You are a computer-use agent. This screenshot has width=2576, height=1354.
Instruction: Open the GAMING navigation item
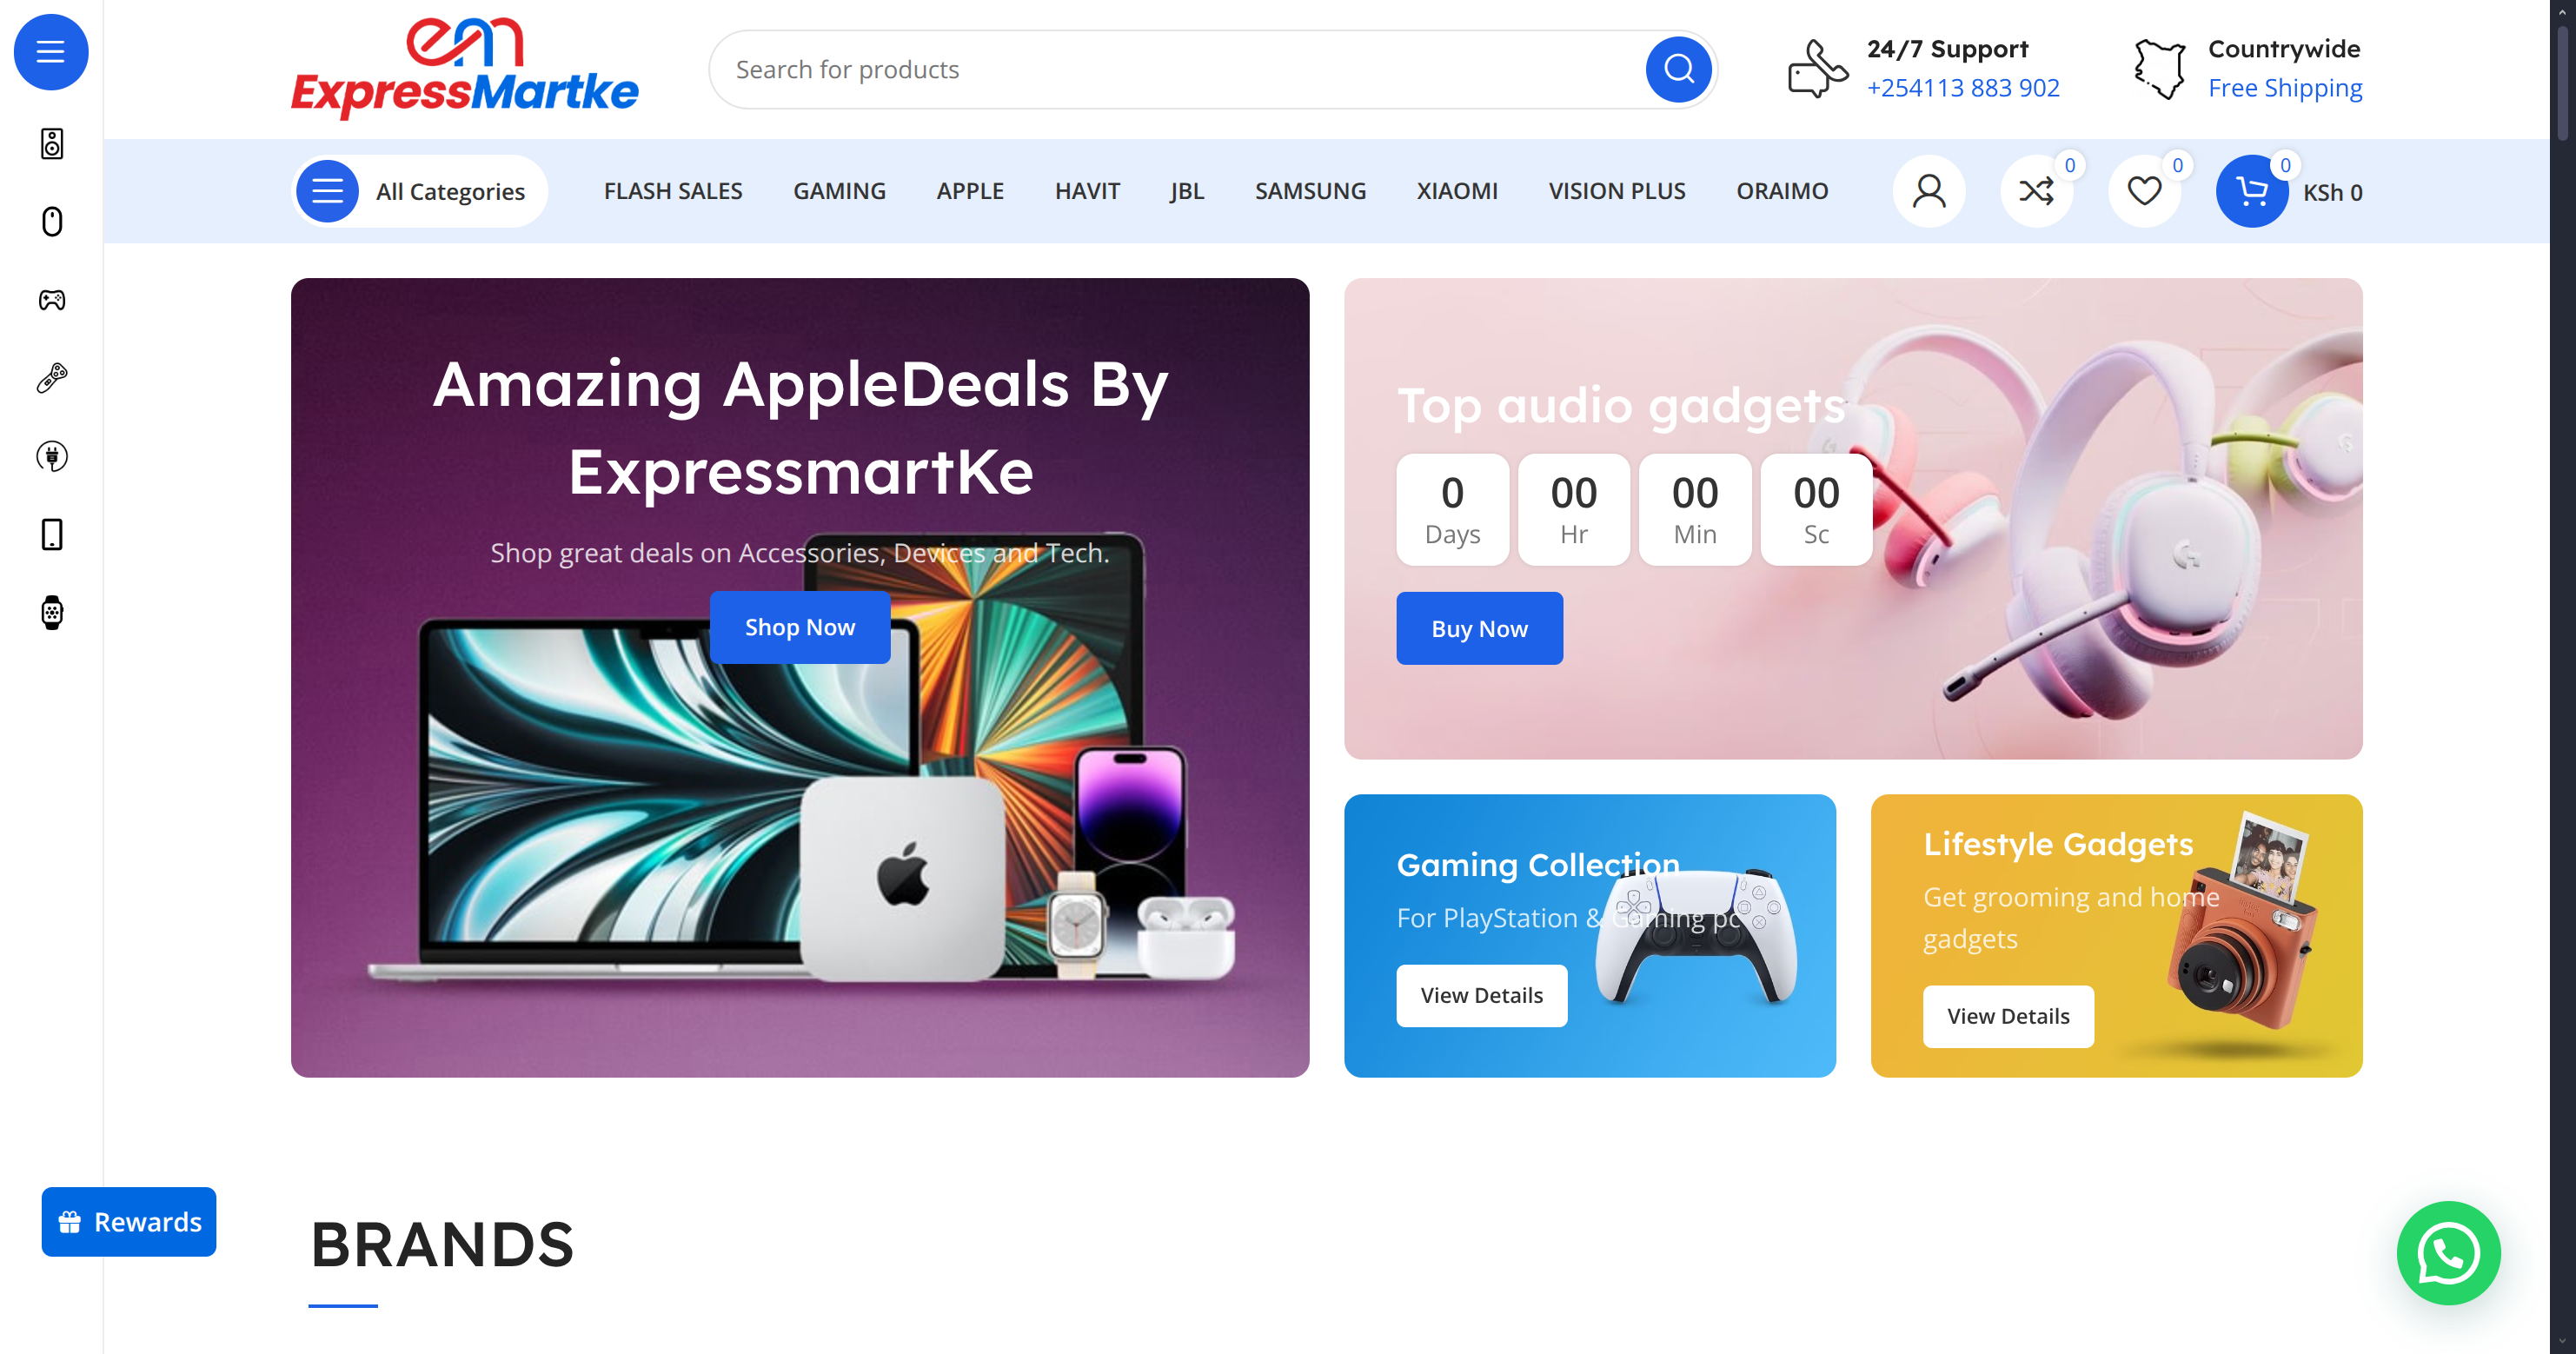click(x=839, y=191)
